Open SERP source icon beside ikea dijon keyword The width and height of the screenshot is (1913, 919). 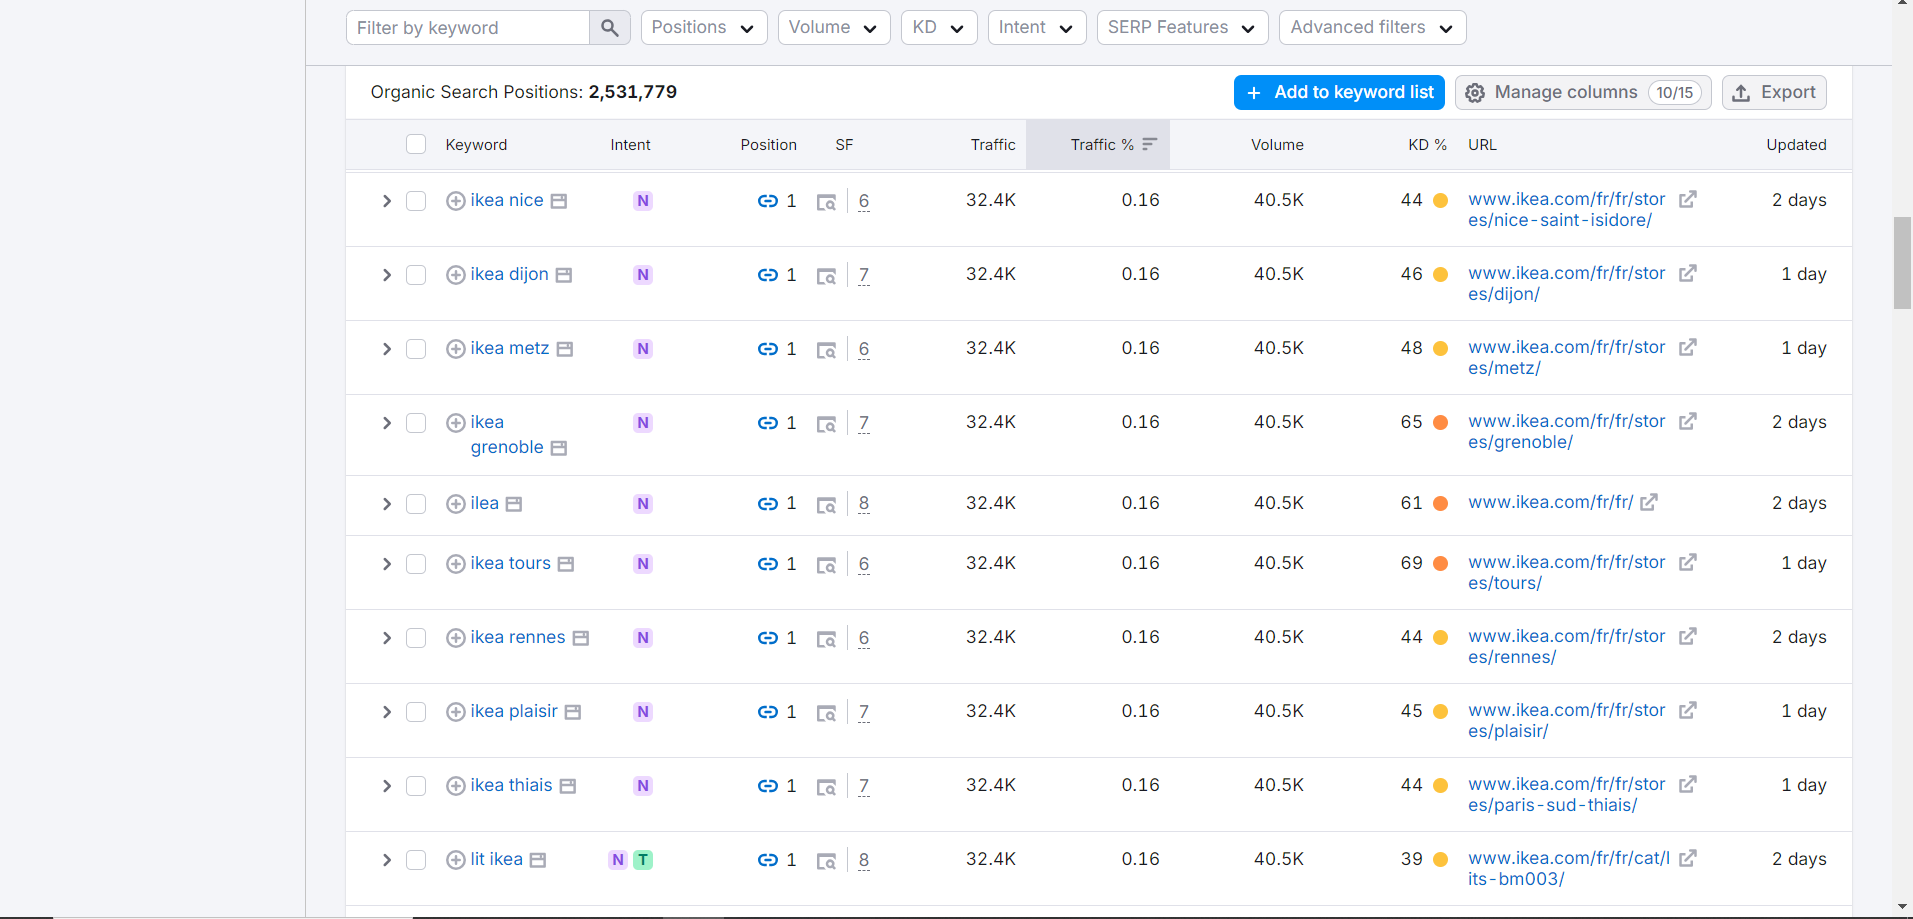pos(564,275)
